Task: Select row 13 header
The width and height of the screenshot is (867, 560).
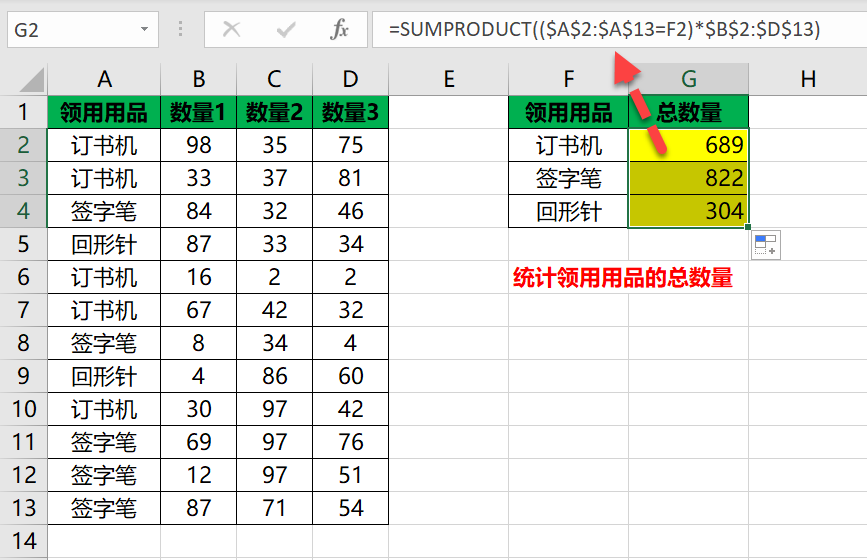Action: click(23, 508)
